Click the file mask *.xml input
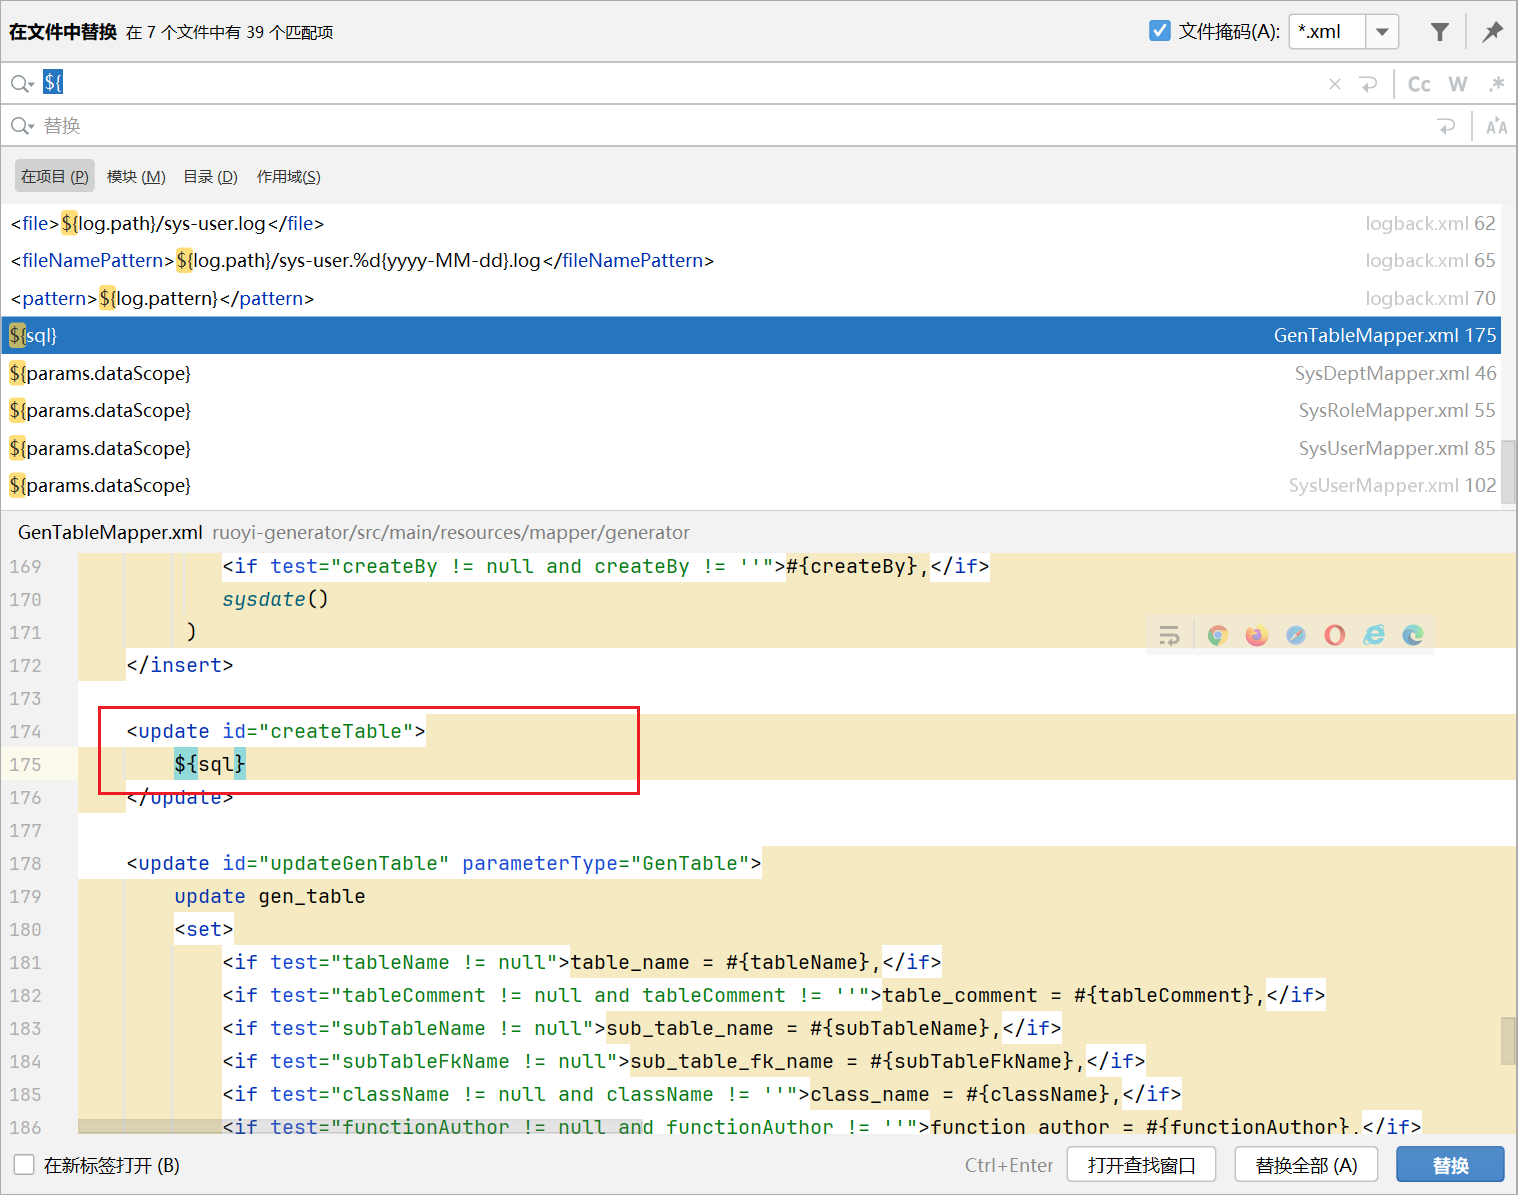Viewport: 1518px width, 1195px height. pyautogui.click(x=1328, y=32)
